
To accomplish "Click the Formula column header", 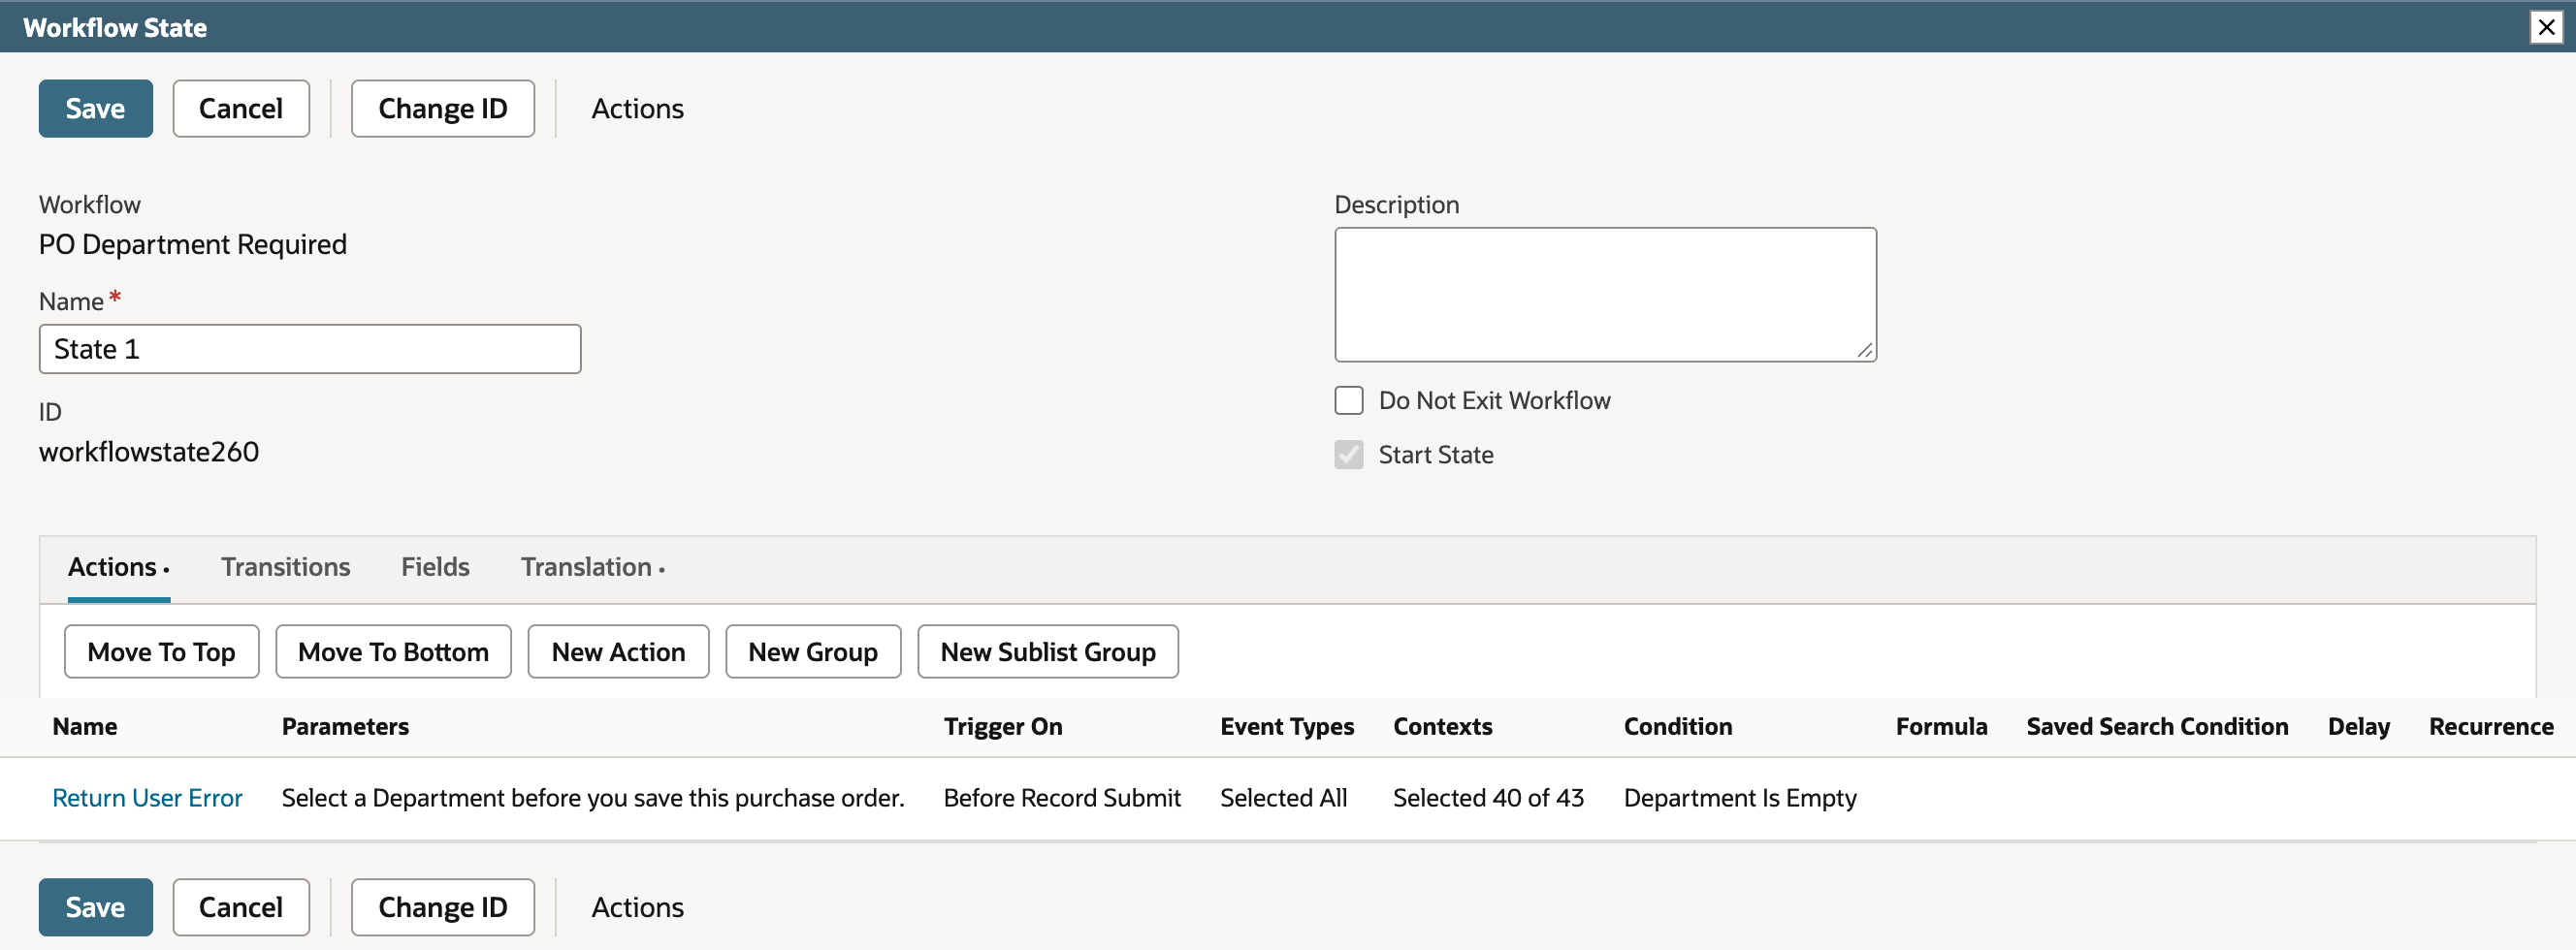I will 1941,727.
